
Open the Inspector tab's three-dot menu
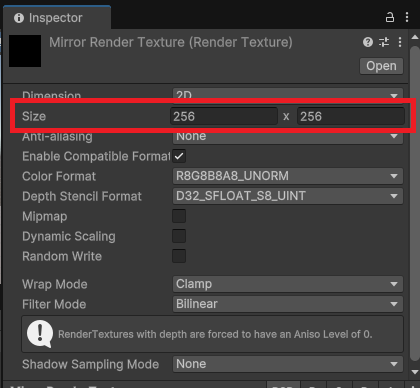pyautogui.click(x=407, y=17)
